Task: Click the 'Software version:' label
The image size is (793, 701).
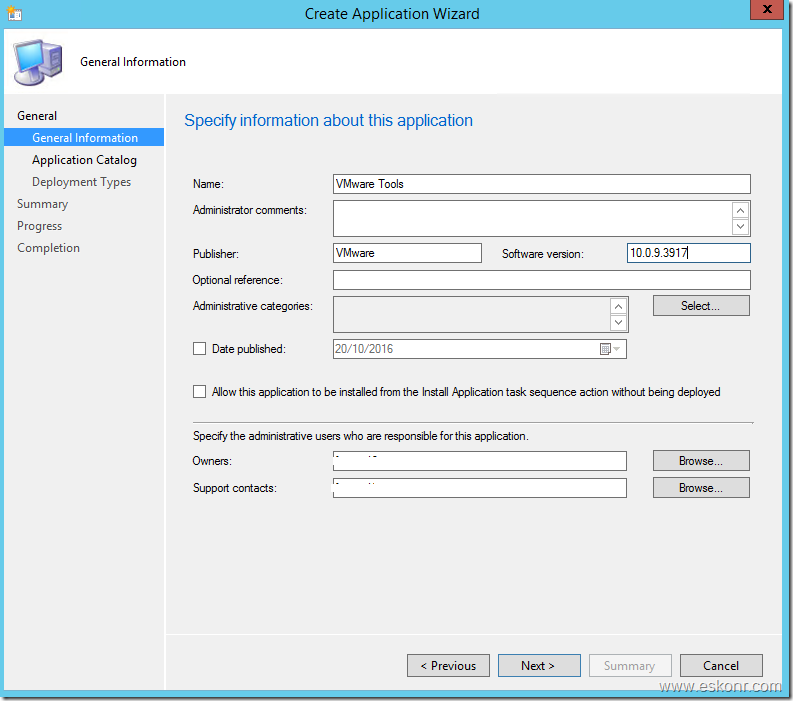Action: pyautogui.click(x=543, y=254)
